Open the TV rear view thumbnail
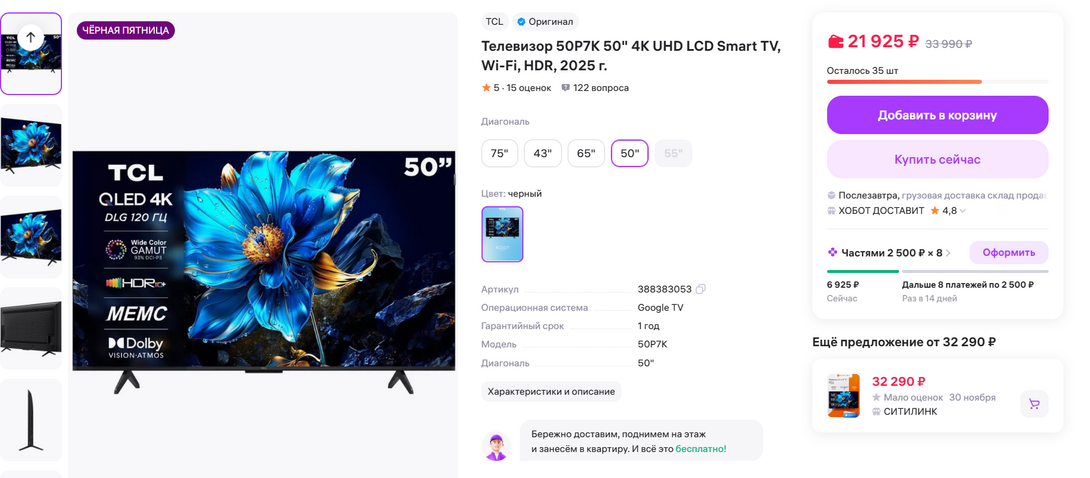Image resolution: width=1090 pixels, height=478 pixels. [31, 329]
